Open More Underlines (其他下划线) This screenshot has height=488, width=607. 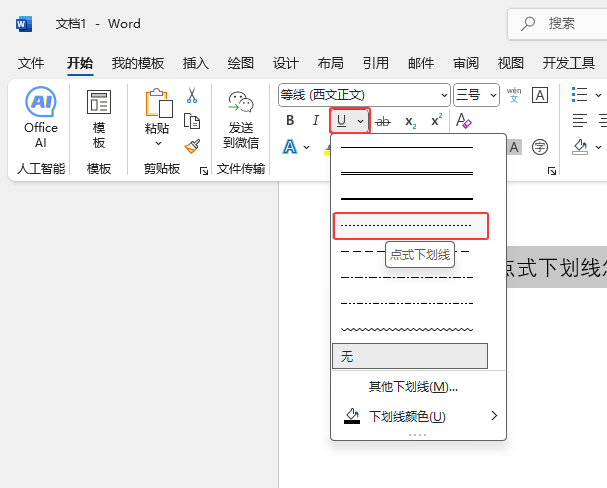tap(418, 387)
